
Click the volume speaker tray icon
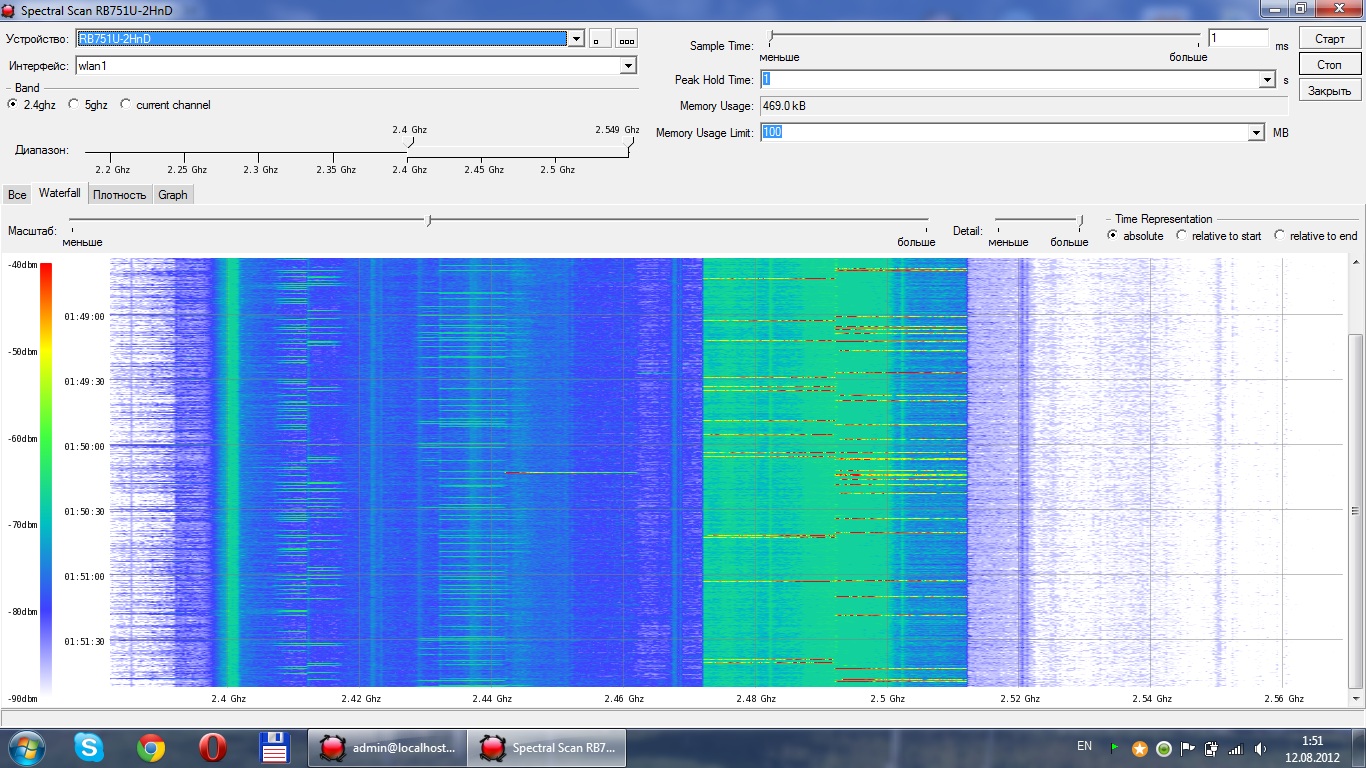[1260, 748]
